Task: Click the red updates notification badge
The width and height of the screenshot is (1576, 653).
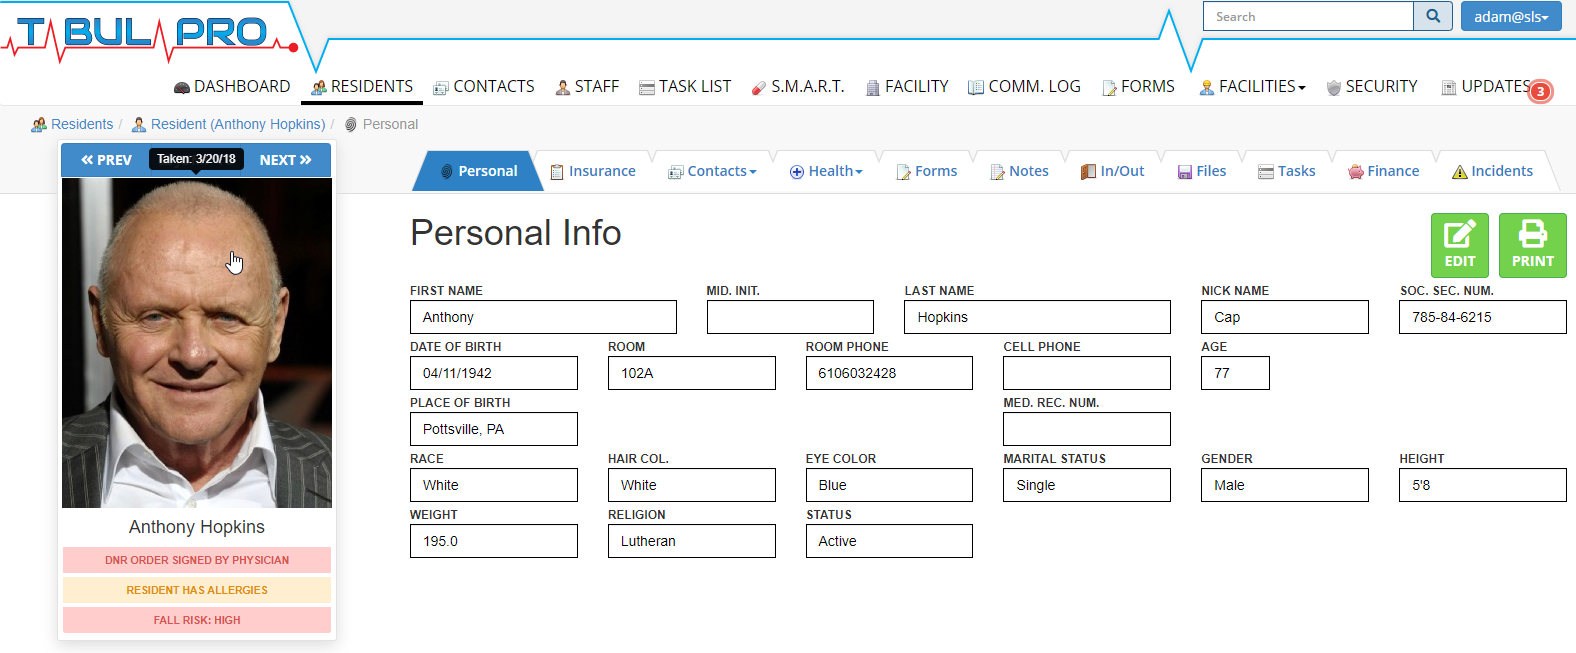Action: tap(1541, 91)
